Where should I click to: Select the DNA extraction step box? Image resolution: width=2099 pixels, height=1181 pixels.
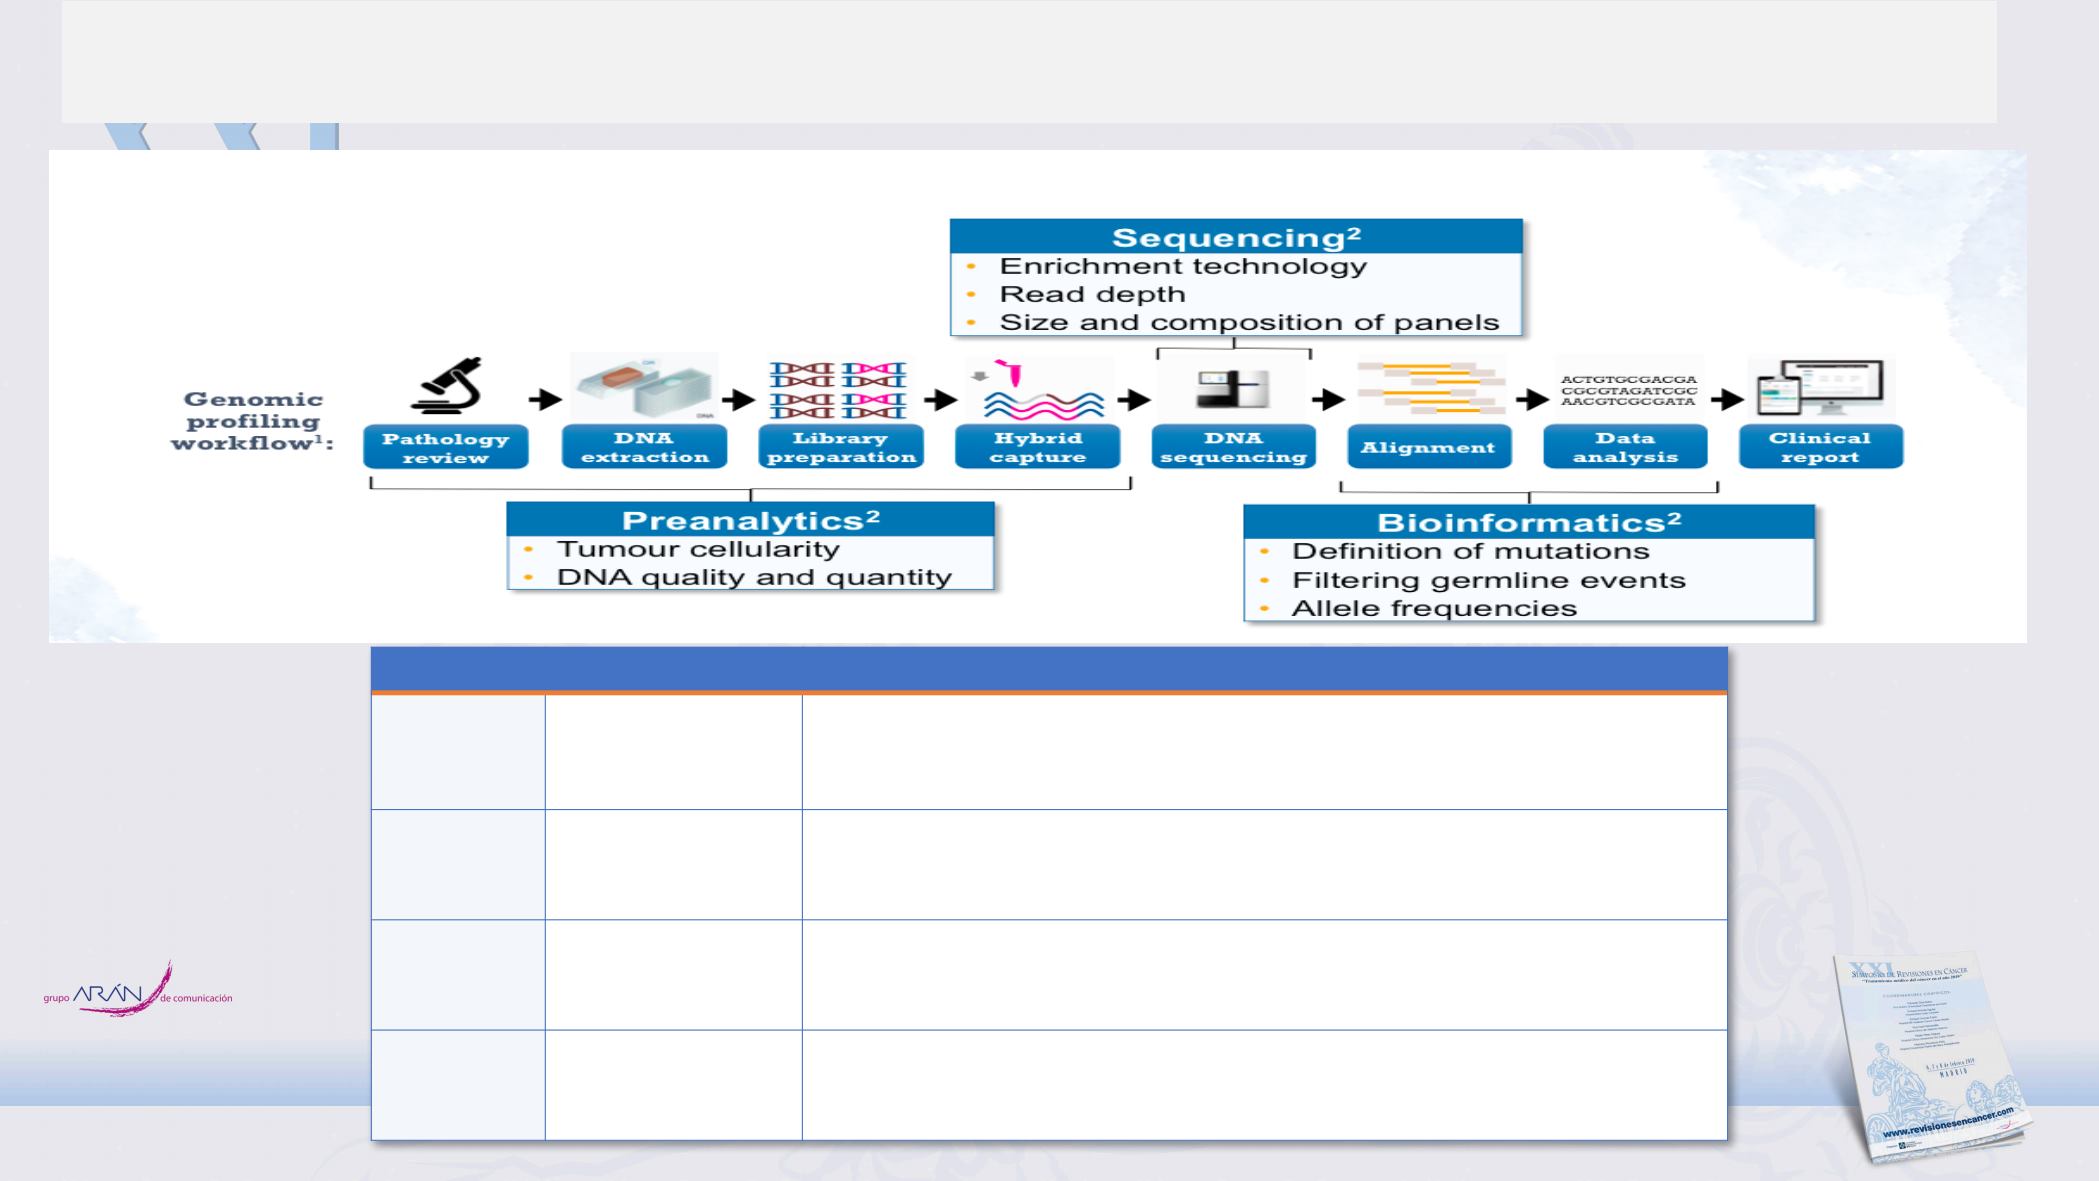644,447
